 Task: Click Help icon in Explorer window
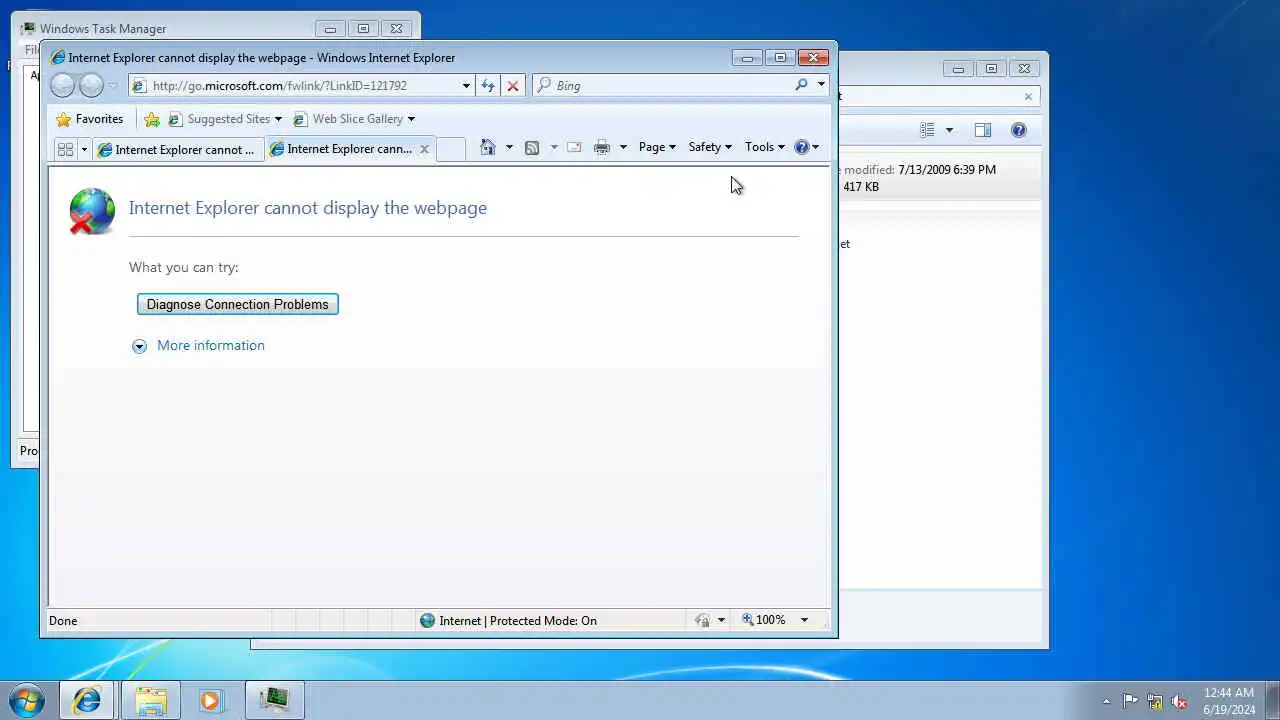(x=1019, y=130)
